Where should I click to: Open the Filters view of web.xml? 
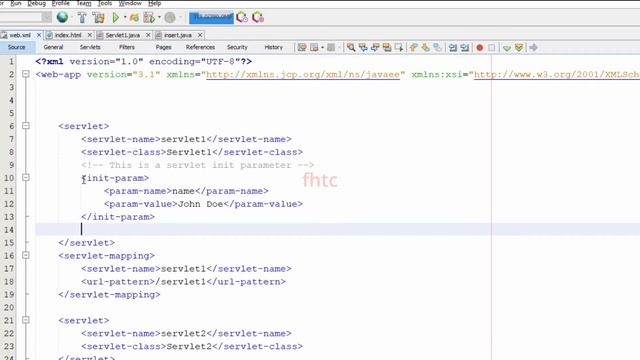[127, 47]
